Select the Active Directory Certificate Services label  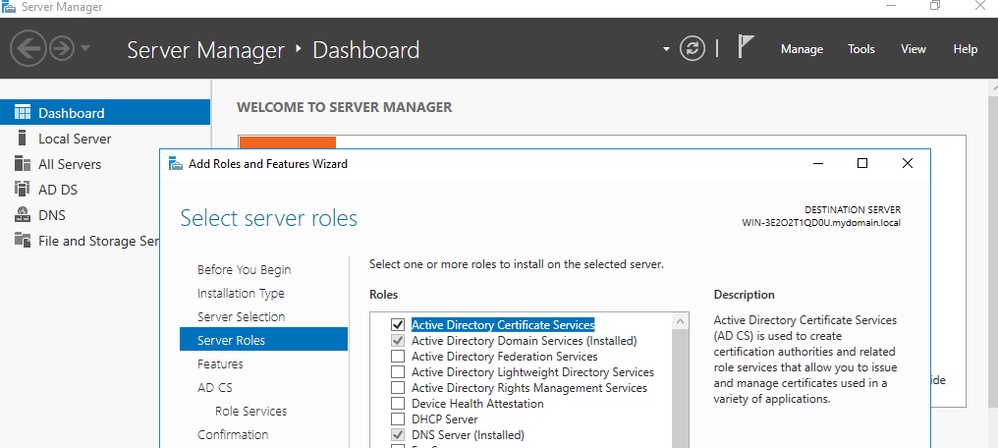point(503,325)
